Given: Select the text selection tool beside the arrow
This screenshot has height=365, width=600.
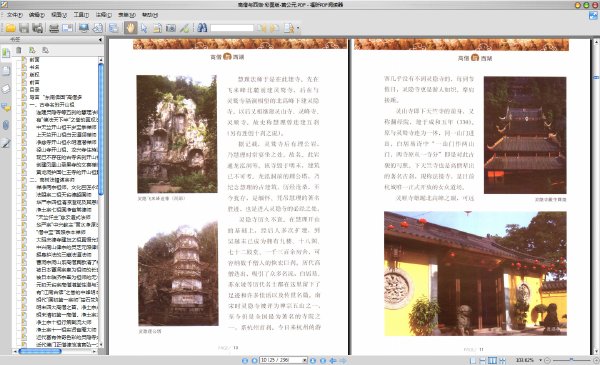Looking at the screenshot, I should 157,28.
